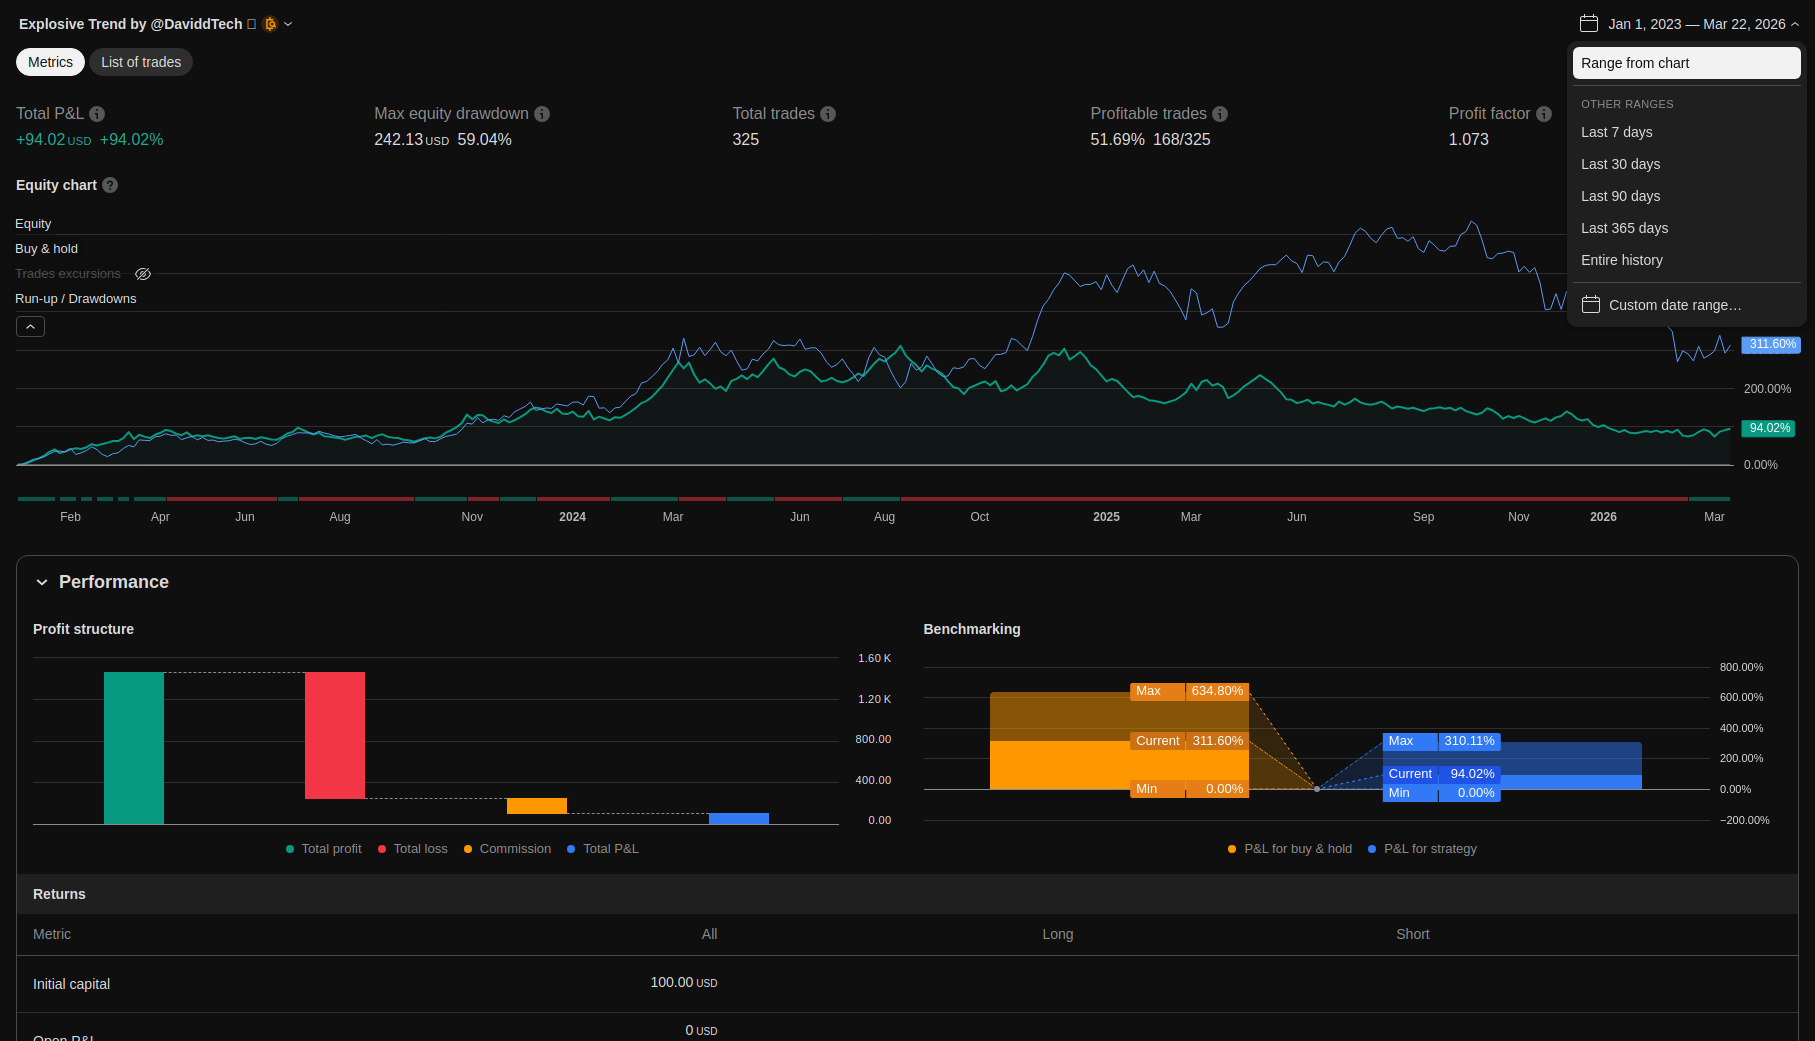Click the green Total profit bar
Screen dimensions: 1815x1041
134,748
